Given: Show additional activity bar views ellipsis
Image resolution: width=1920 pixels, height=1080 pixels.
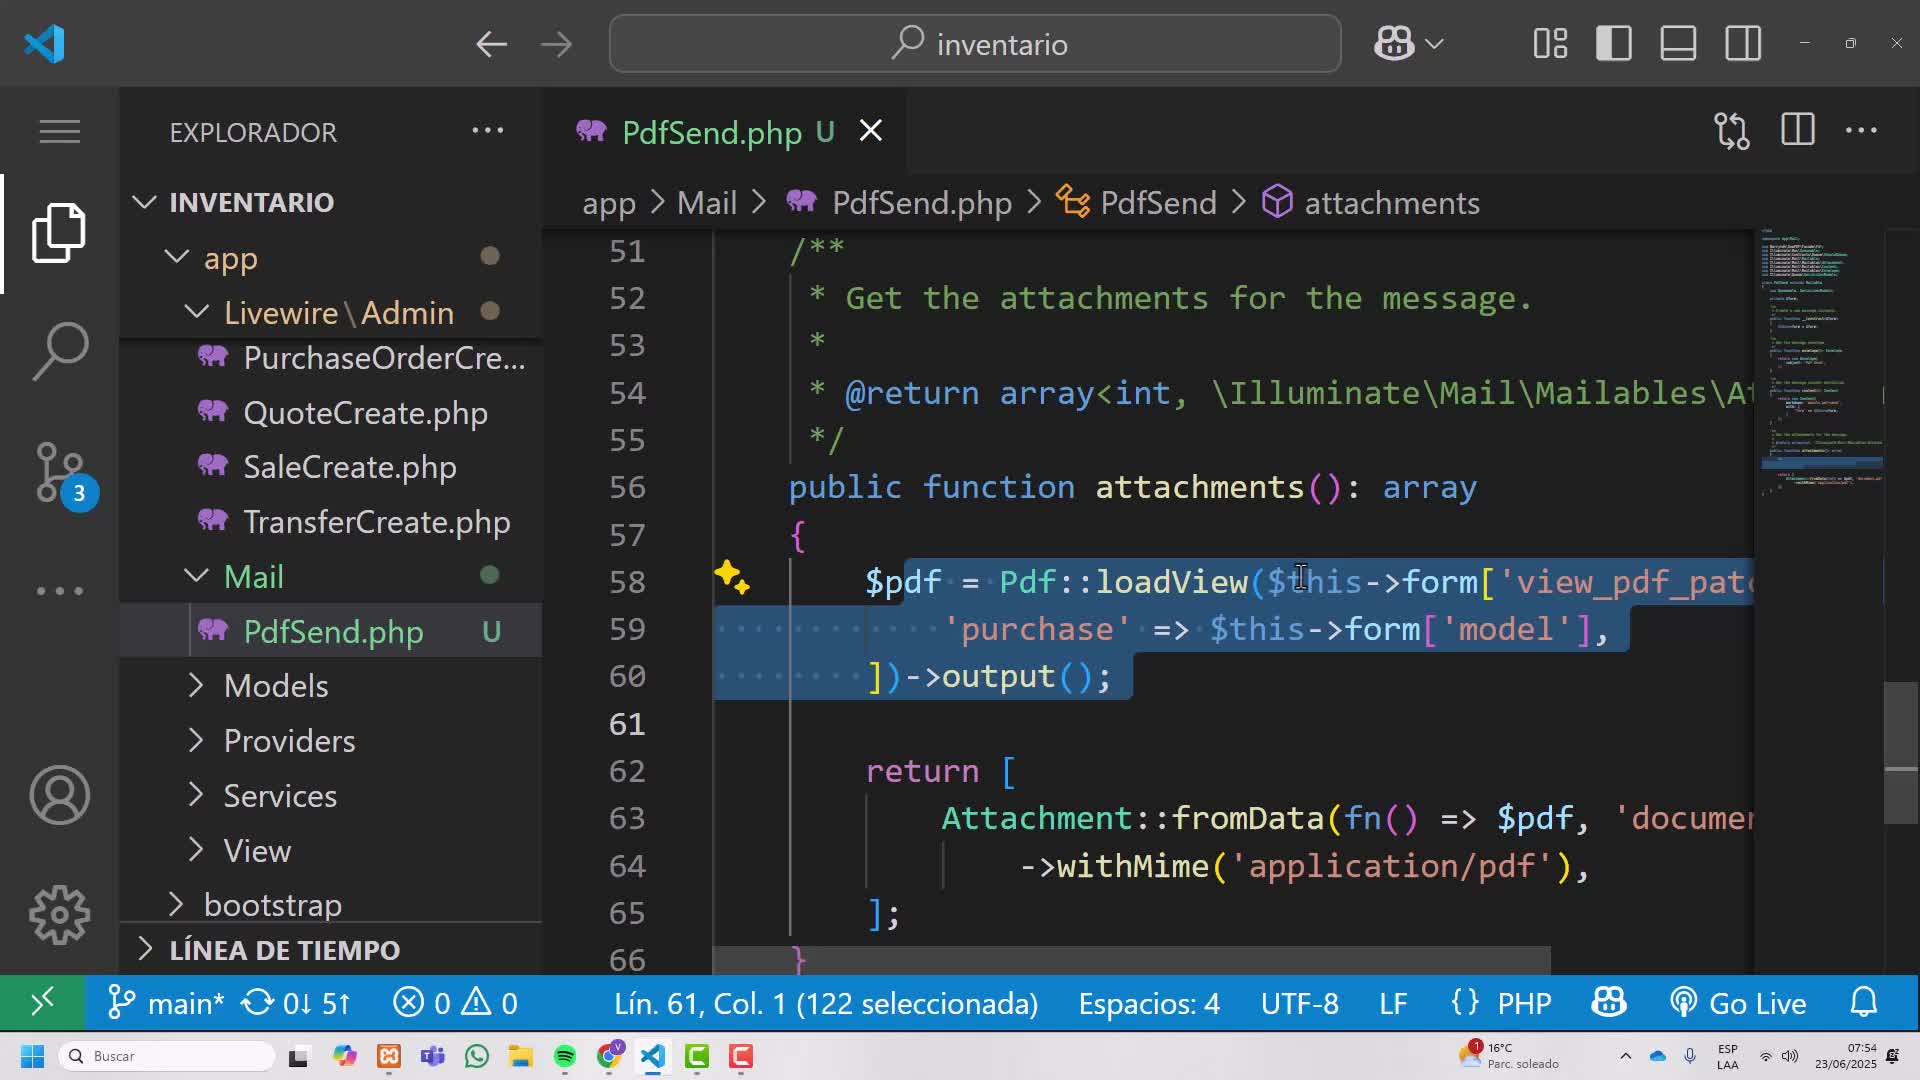Looking at the screenshot, I should pos(60,591).
